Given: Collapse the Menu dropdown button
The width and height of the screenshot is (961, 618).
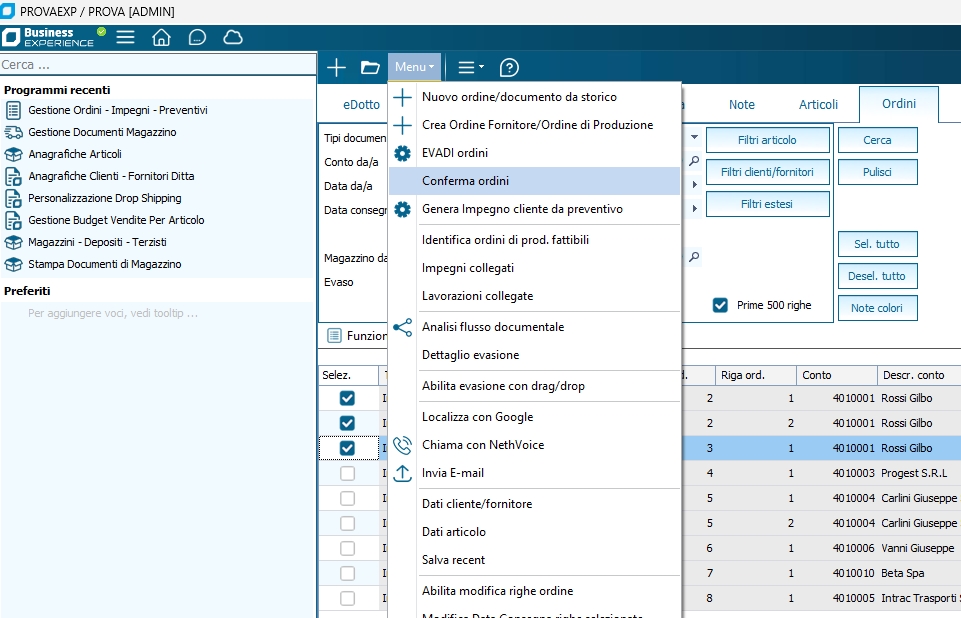Looking at the screenshot, I should click(414, 68).
